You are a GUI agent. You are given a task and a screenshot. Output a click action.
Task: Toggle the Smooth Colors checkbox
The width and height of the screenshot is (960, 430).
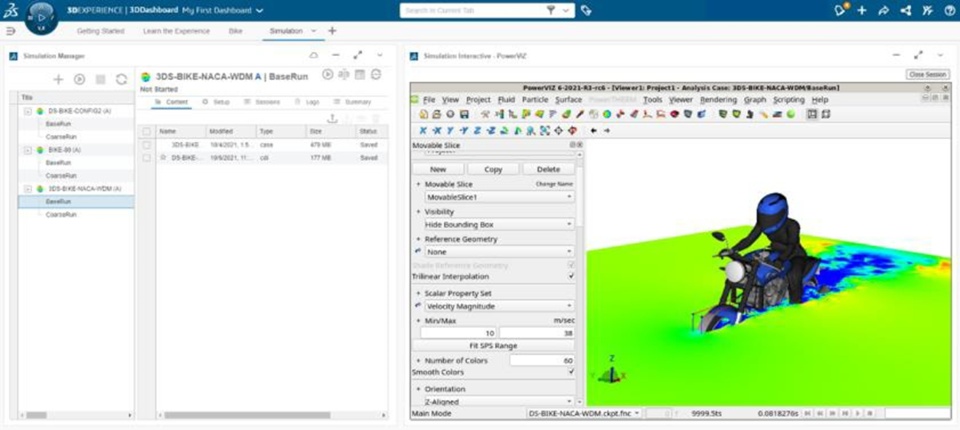coord(571,372)
